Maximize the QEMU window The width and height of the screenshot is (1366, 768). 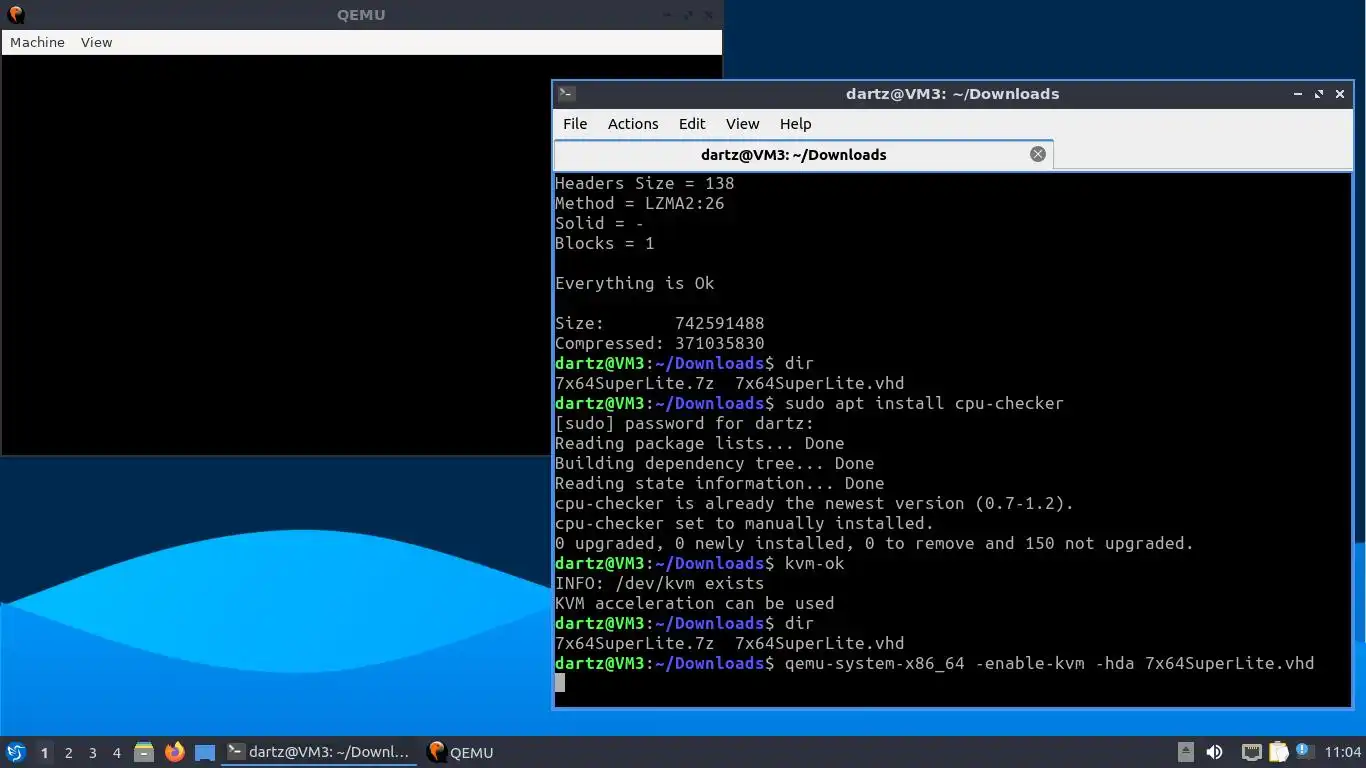coord(689,15)
